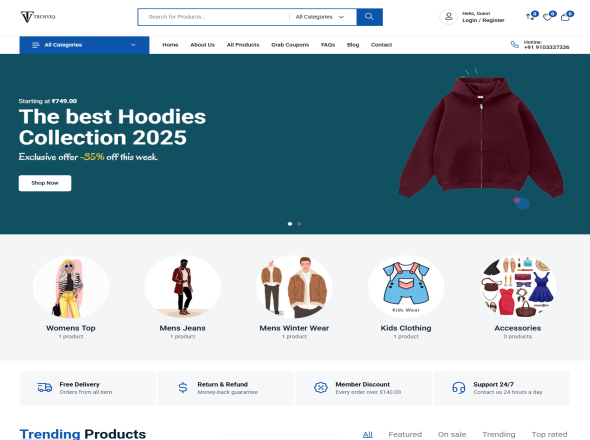Click the Trenviq logo
The width and height of the screenshot is (590, 440).
pyautogui.click(x=38, y=17)
